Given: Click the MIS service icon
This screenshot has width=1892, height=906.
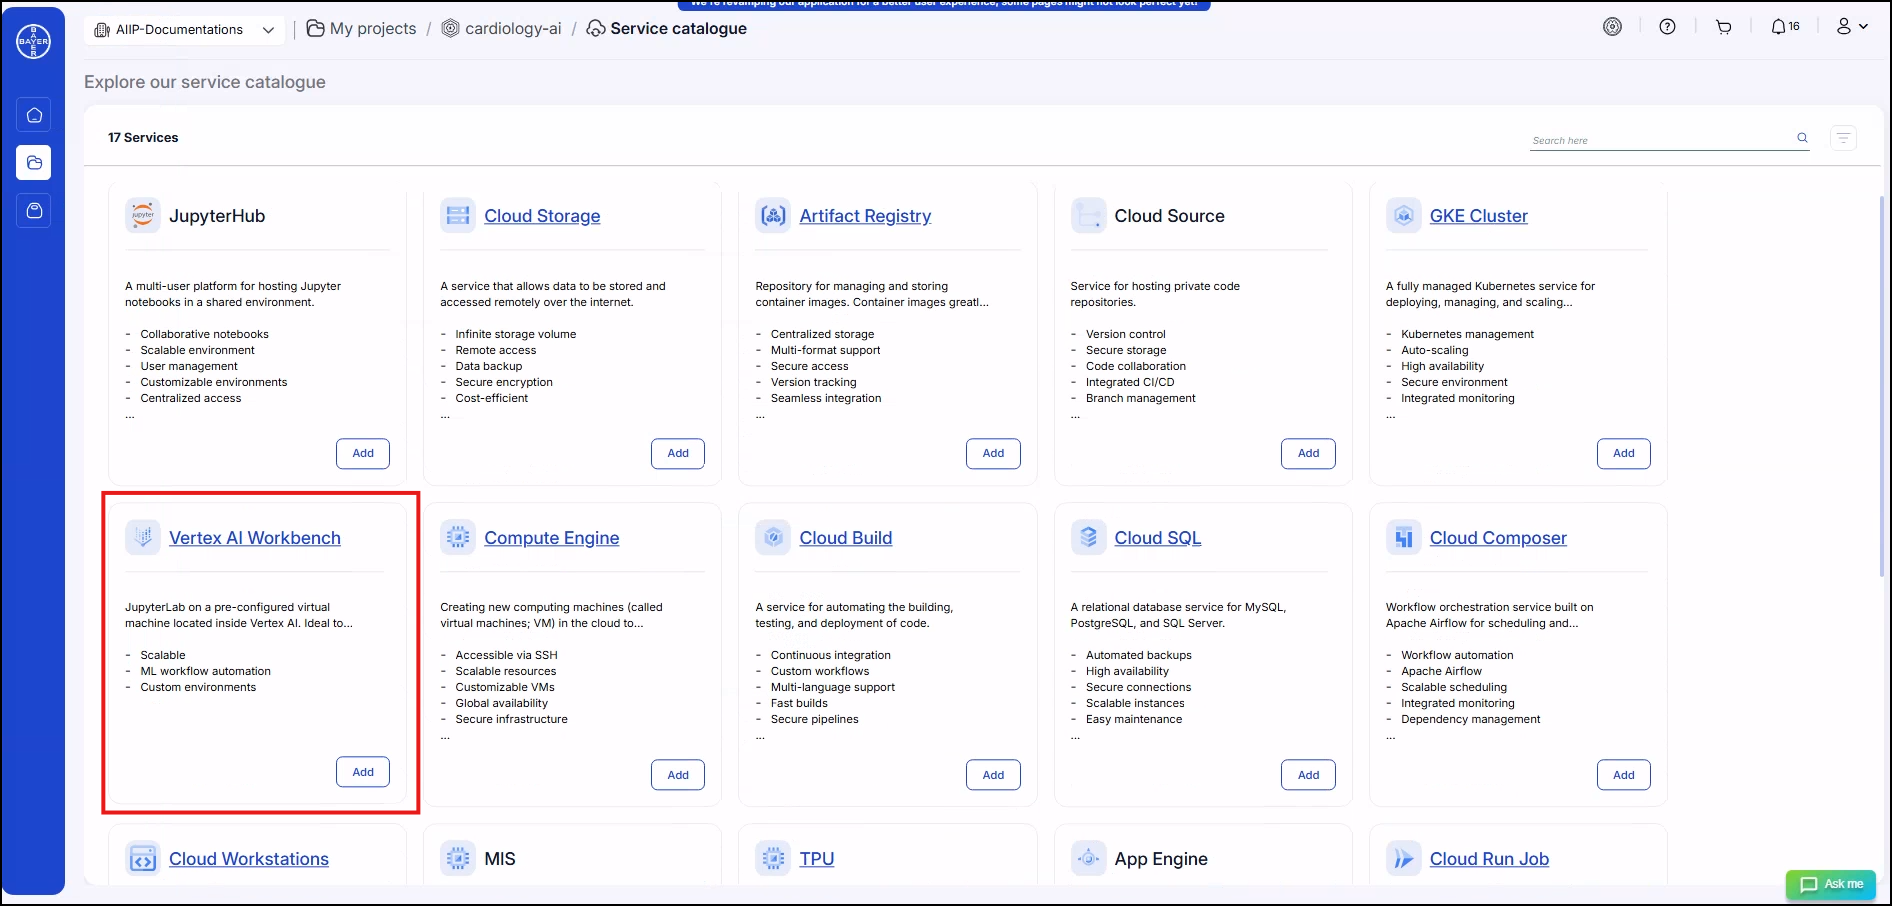Looking at the screenshot, I should [458, 858].
